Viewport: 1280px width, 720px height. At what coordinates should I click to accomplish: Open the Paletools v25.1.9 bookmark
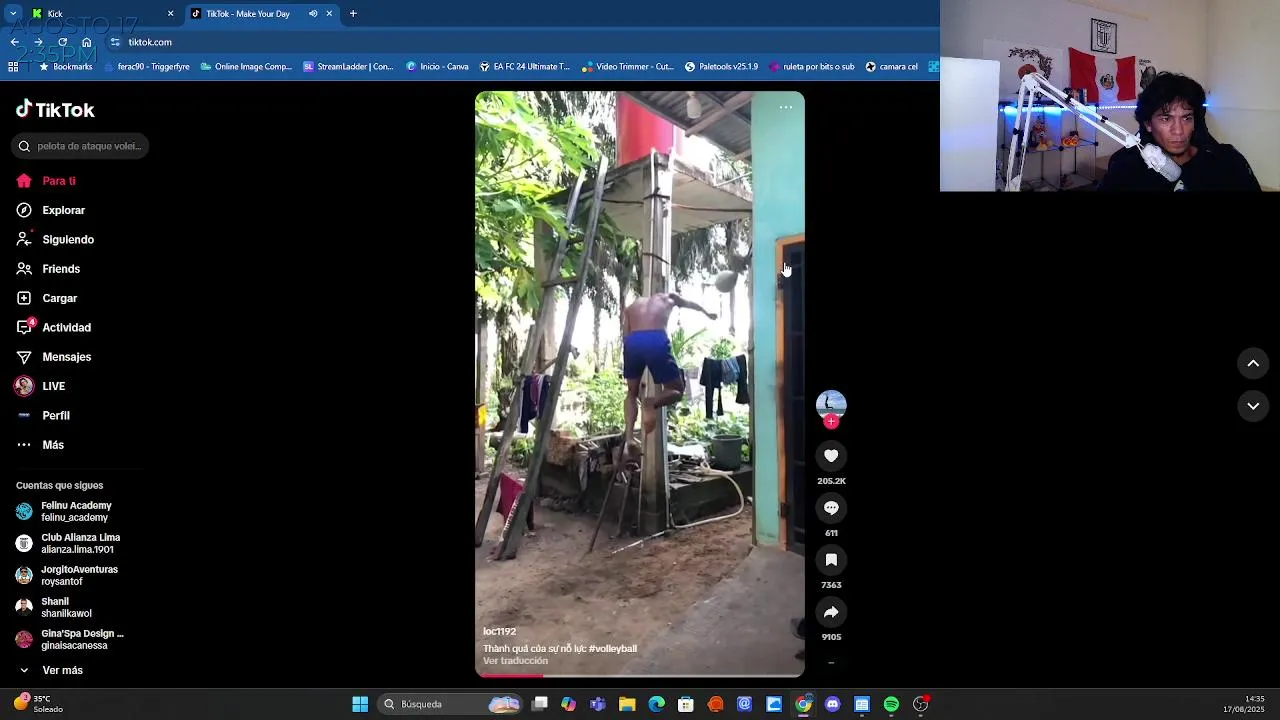click(721, 67)
